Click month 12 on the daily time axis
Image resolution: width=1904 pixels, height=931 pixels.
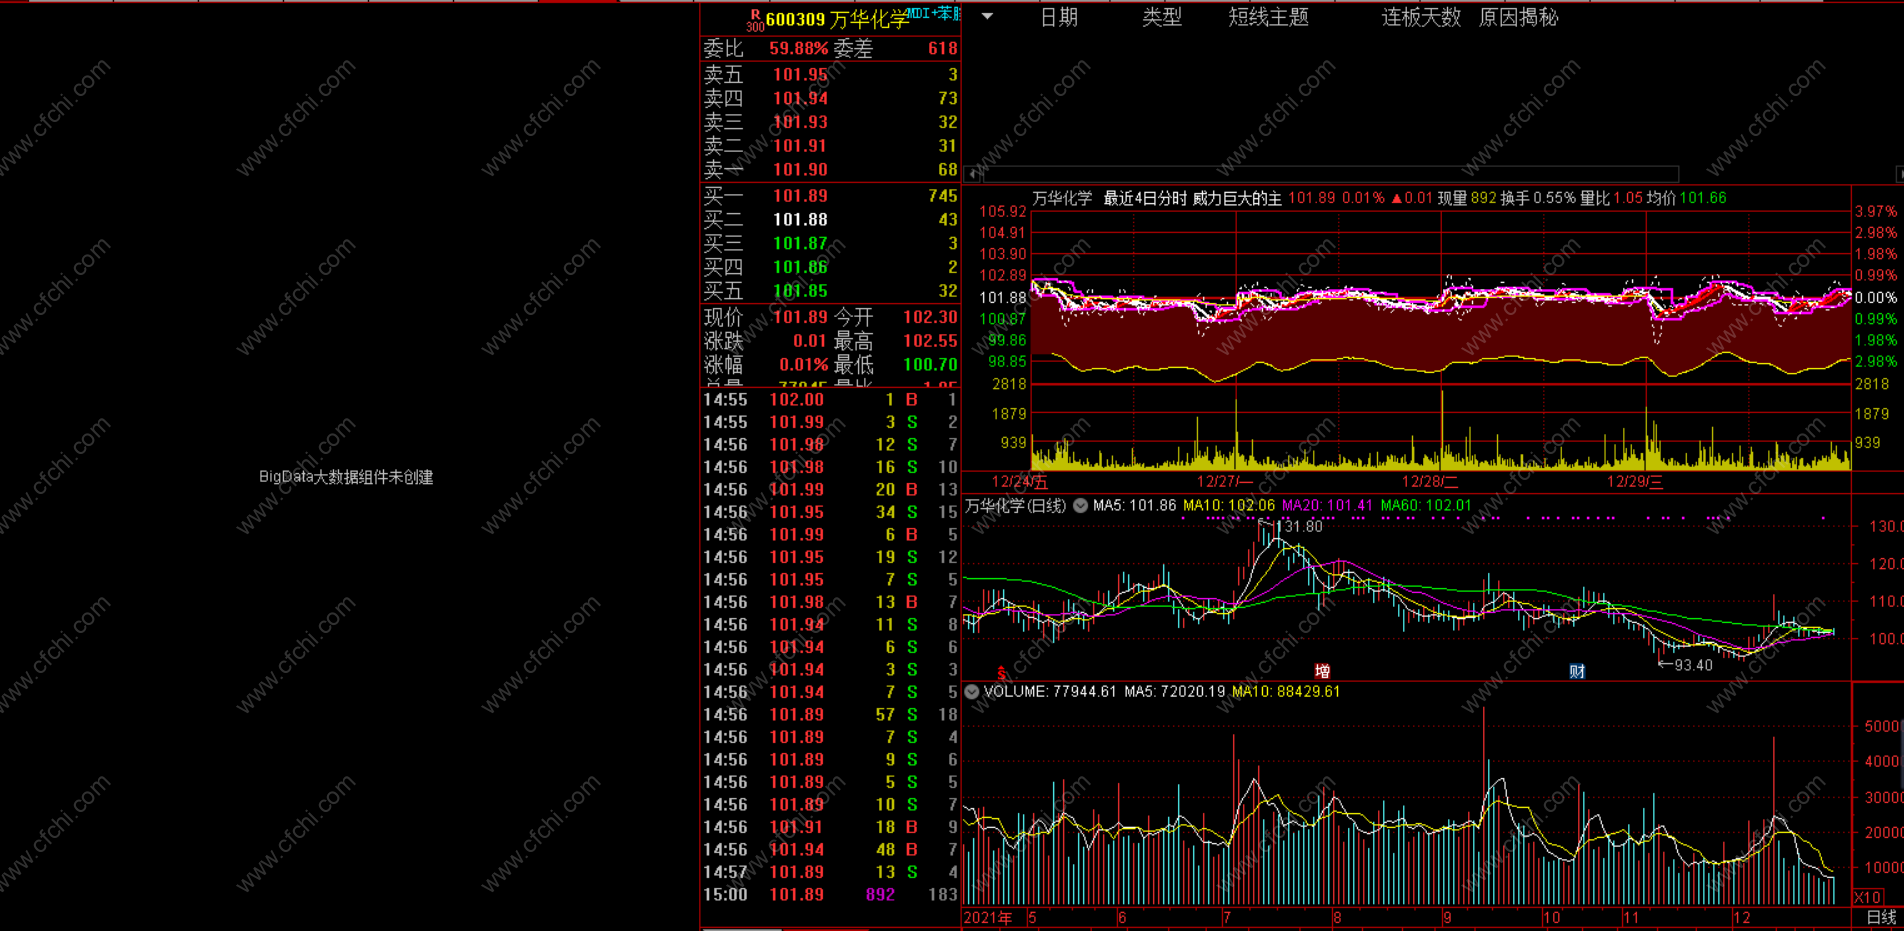pos(1742,918)
